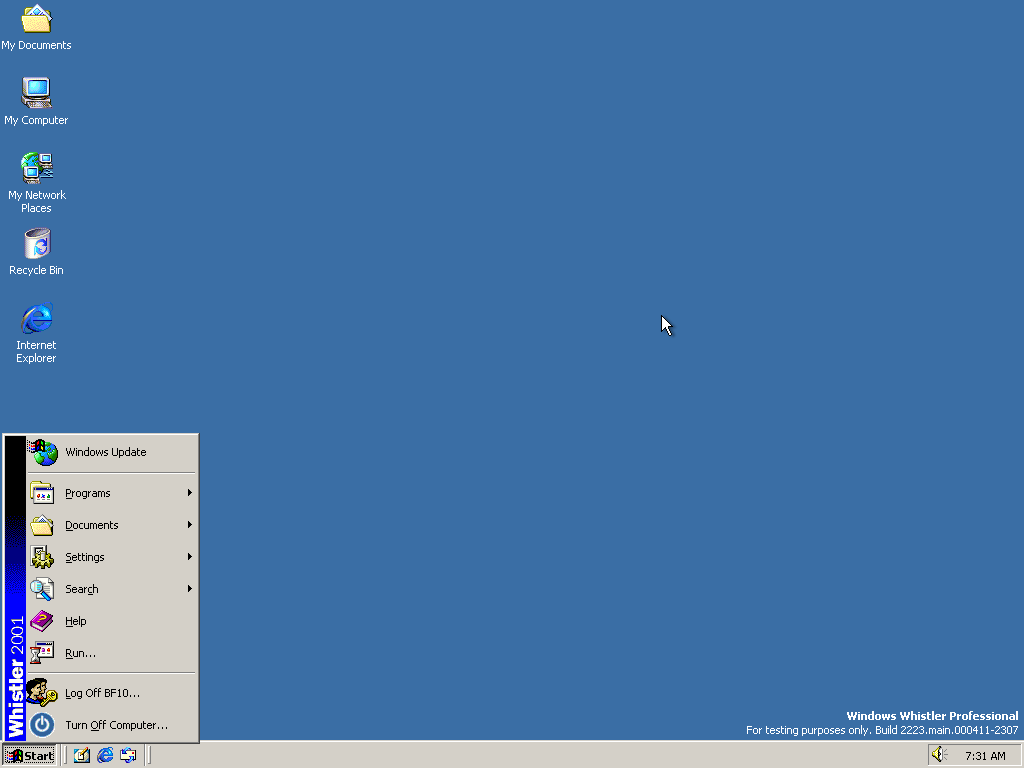The image size is (1024, 768).
Task: Open Windows Update from Start menu
Action: point(112,452)
